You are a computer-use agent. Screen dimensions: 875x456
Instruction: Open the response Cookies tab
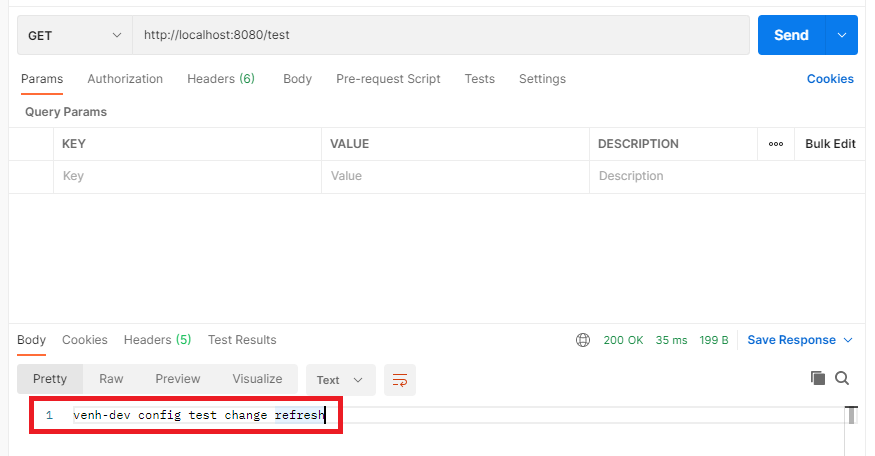[85, 340]
